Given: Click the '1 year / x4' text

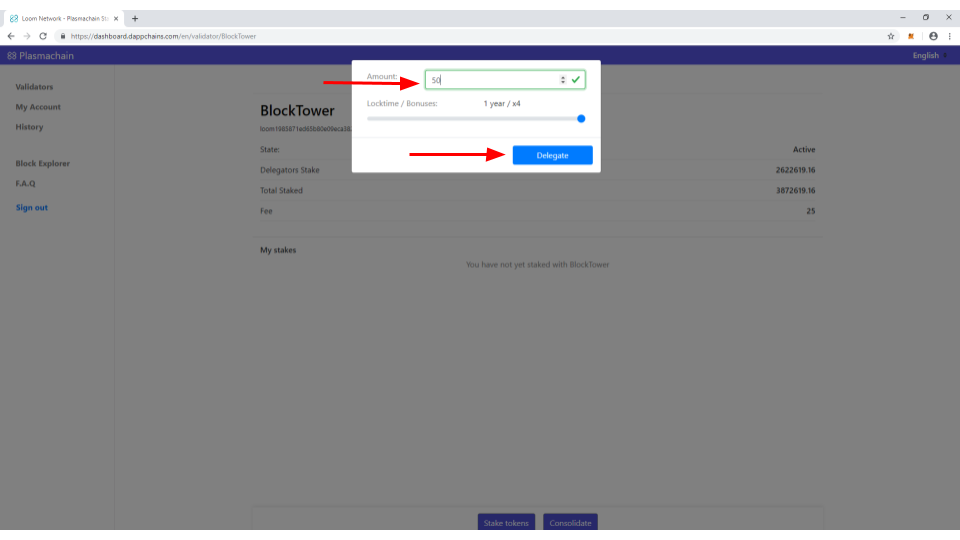Looking at the screenshot, I should 502,103.
